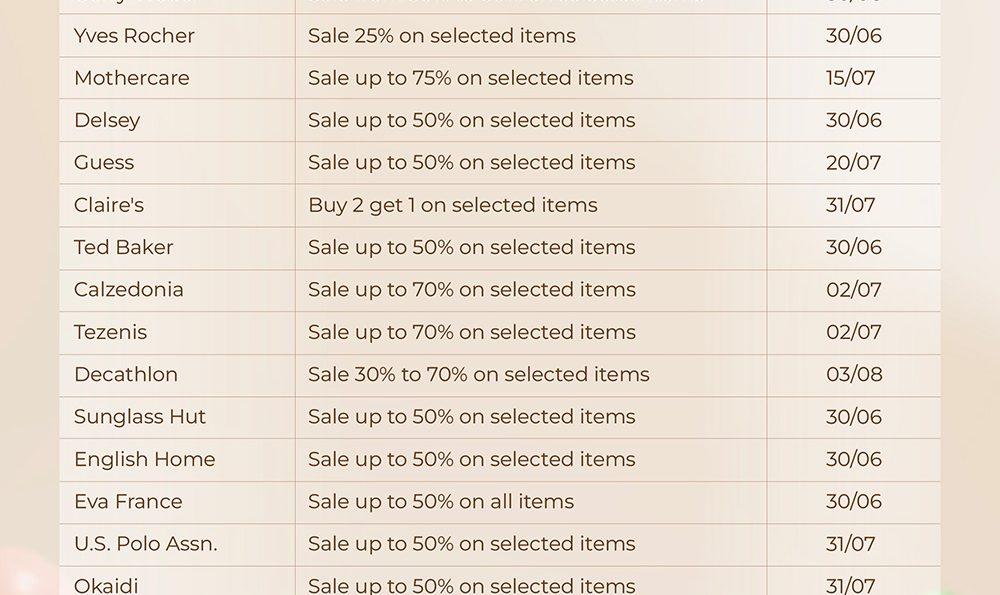Select Yves Rocher Sale 25% offer text
1000x595 pixels.
point(442,36)
